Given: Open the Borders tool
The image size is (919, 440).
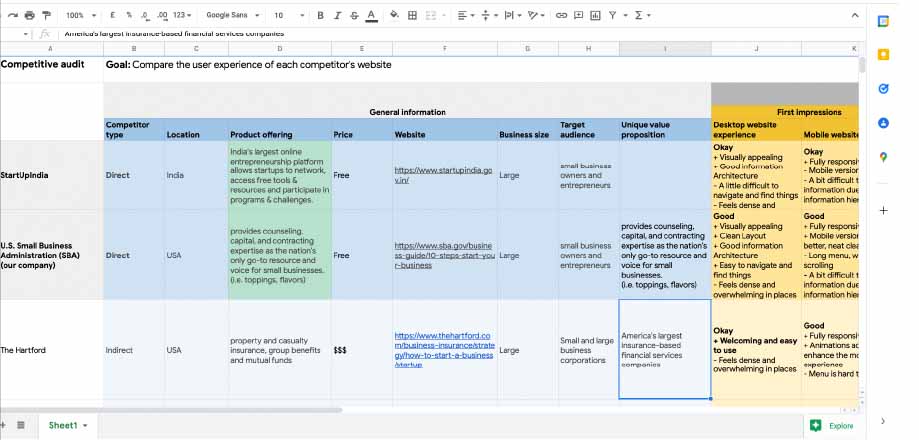Looking at the screenshot, I should tap(413, 15).
